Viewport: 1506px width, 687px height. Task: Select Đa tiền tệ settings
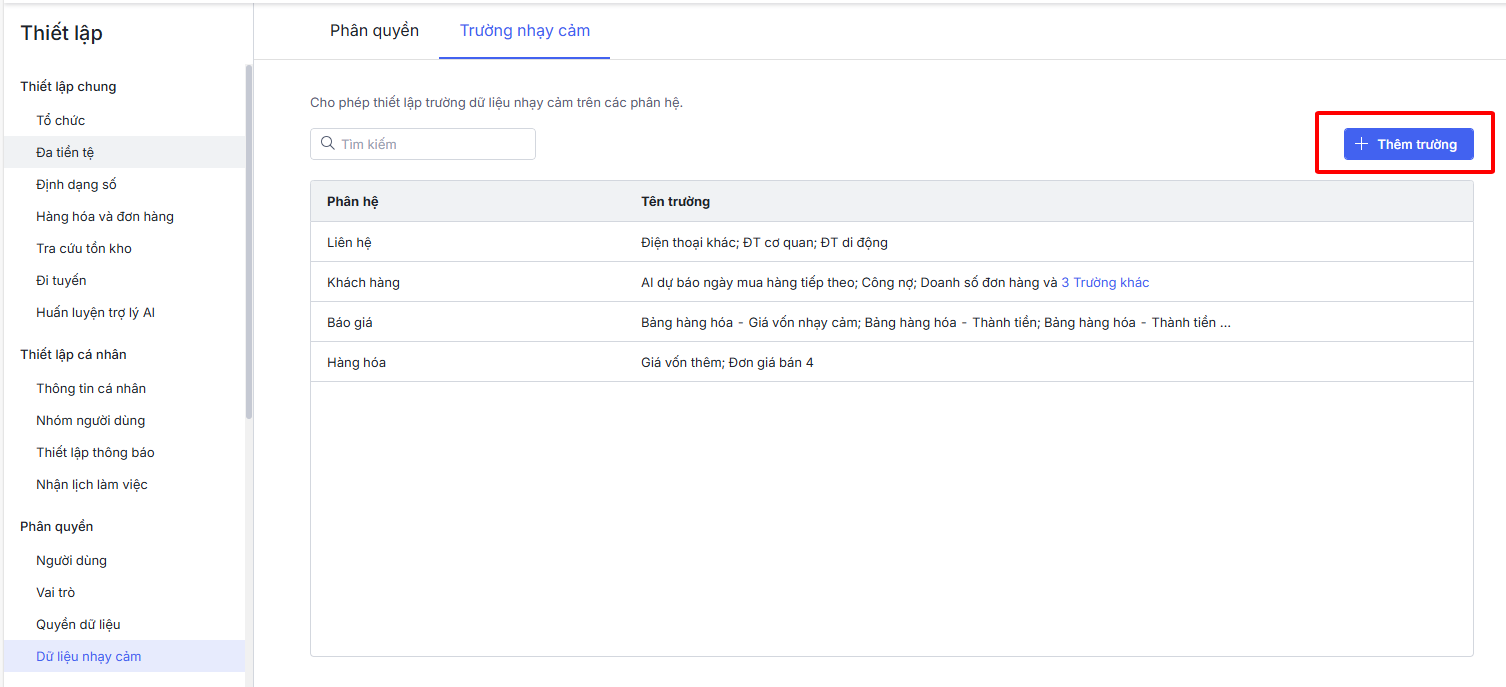click(65, 153)
